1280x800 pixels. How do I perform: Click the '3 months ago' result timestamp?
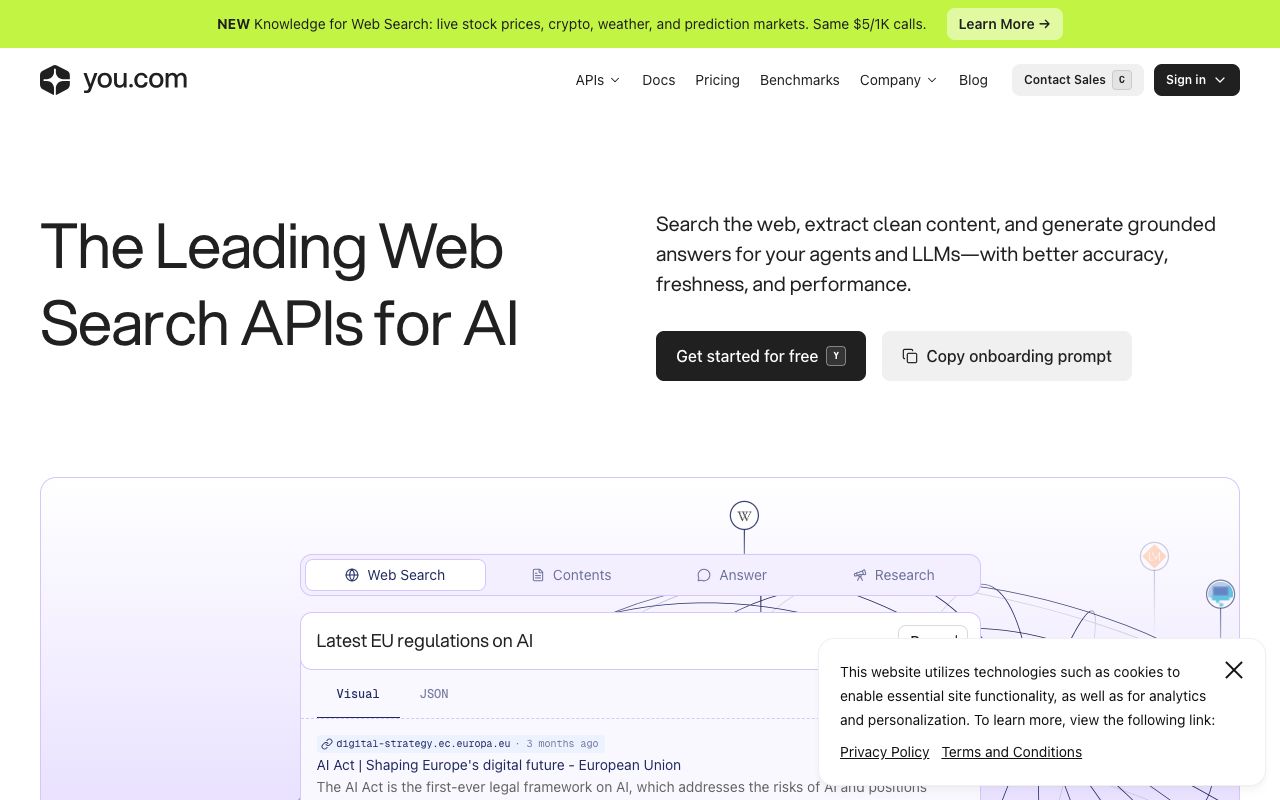pyautogui.click(x=562, y=744)
